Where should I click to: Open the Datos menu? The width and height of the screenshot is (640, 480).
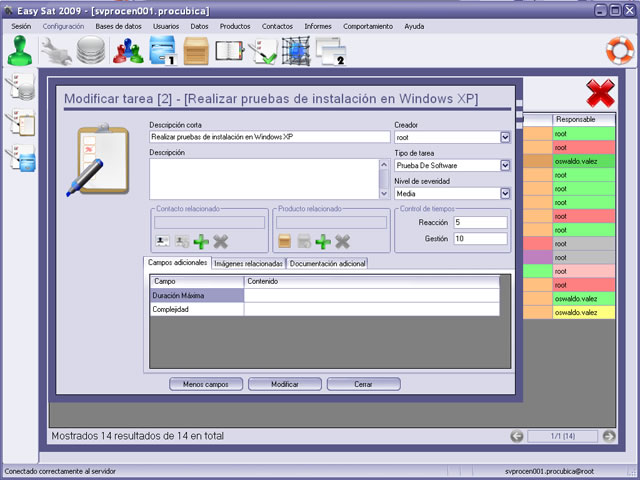[x=199, y=27]
